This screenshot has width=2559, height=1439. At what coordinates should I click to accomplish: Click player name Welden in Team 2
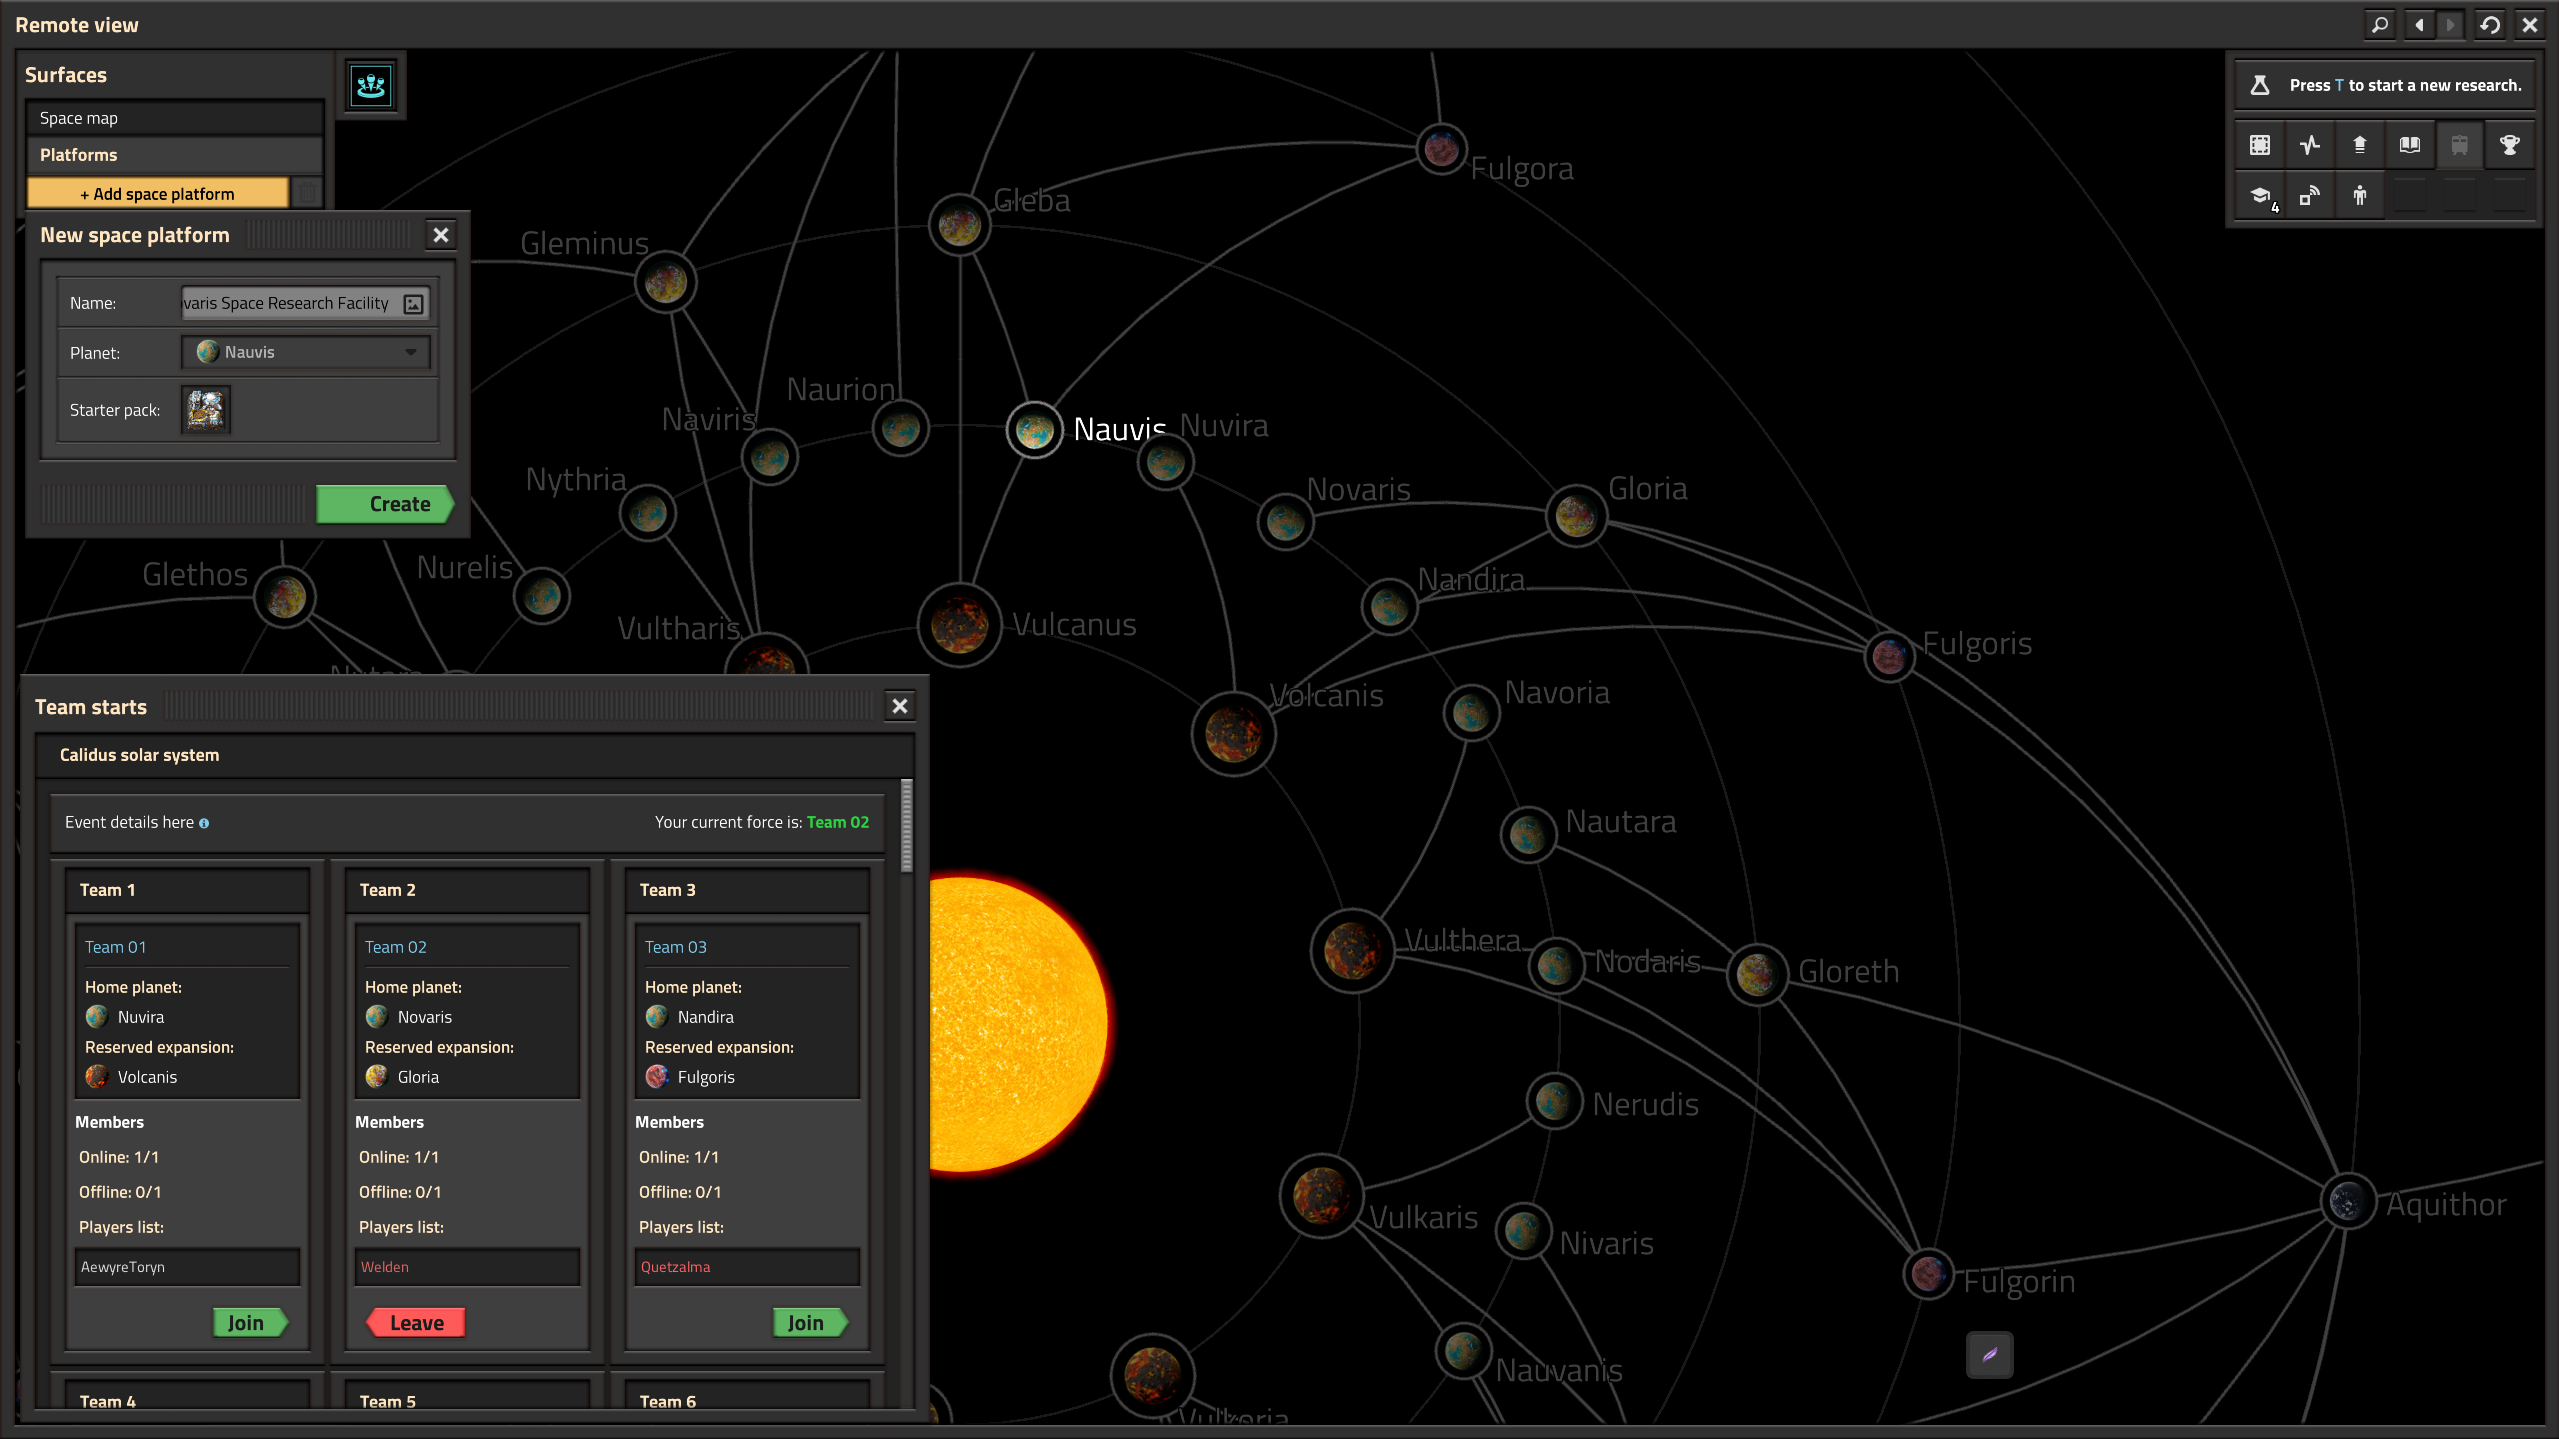[385, 1267]
